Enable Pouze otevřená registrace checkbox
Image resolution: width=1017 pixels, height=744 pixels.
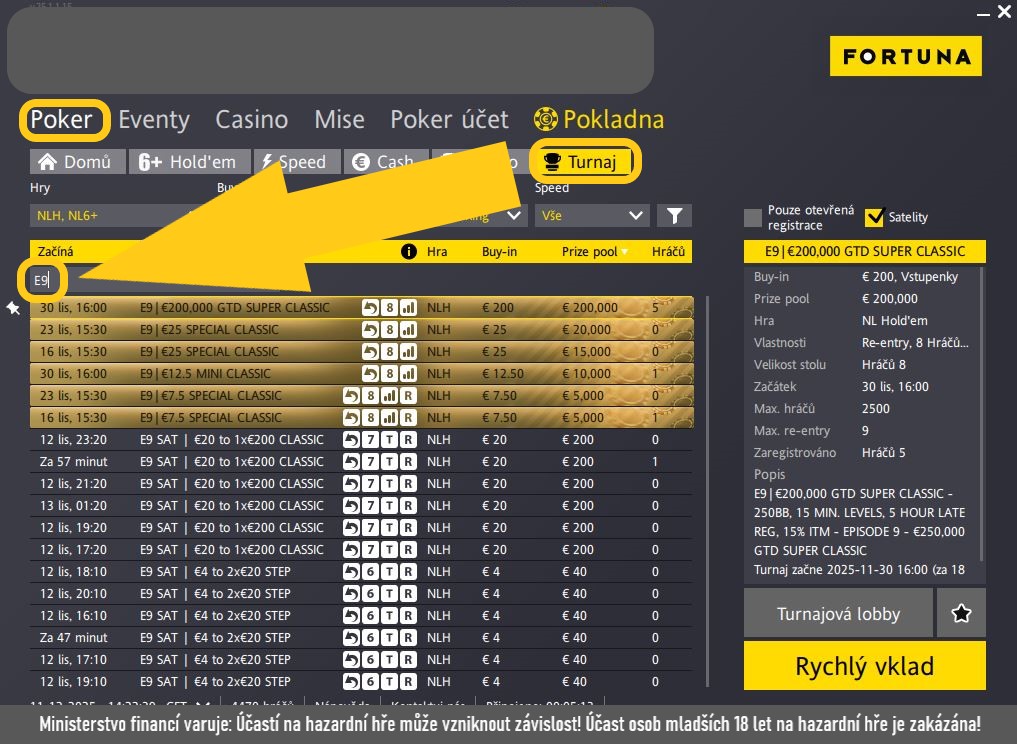753,218
